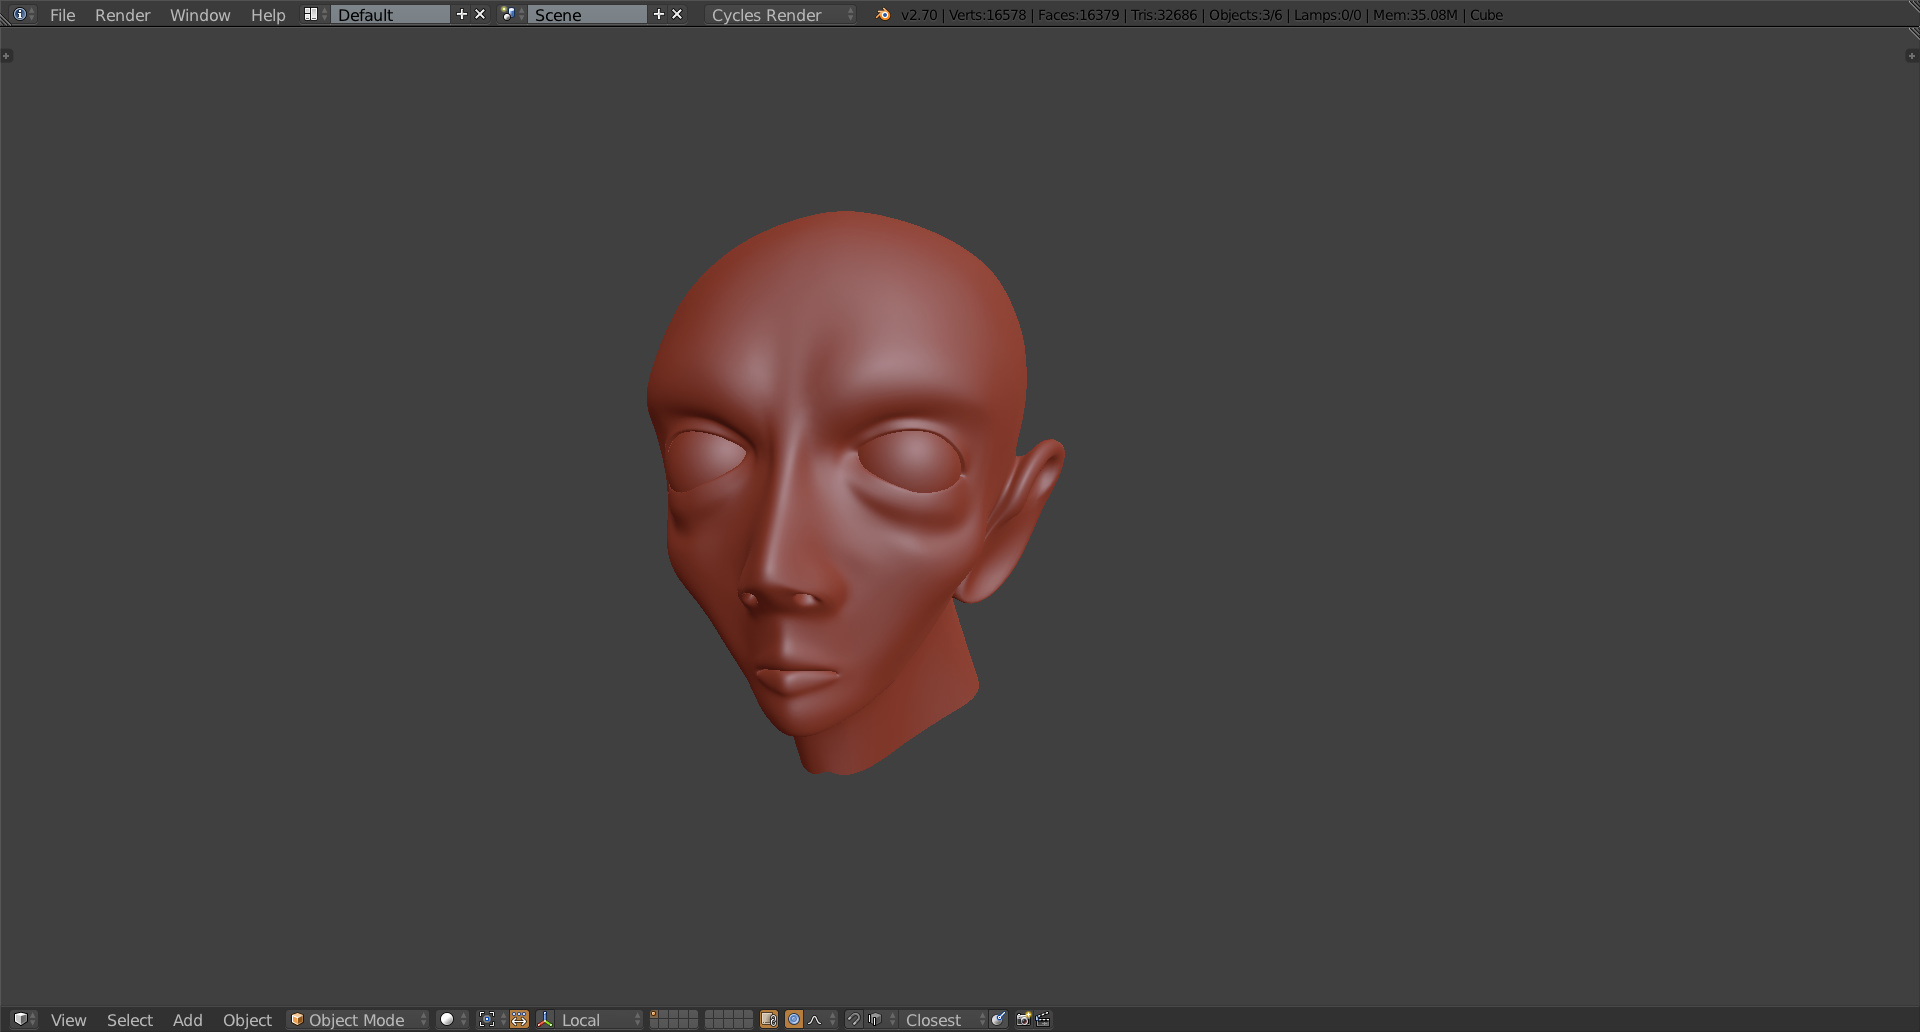
Task: Add a new scene
Action: click(x=659, y=14)
